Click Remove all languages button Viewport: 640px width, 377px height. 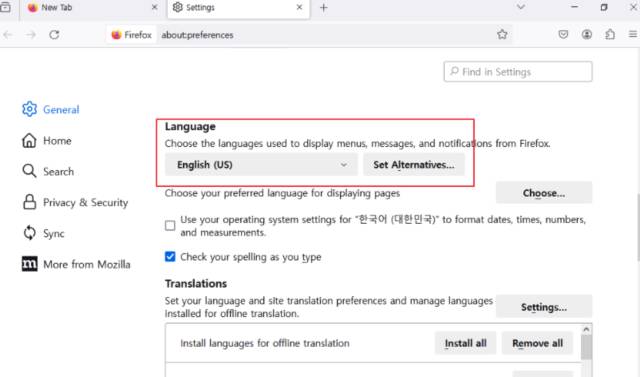(538, 343)
